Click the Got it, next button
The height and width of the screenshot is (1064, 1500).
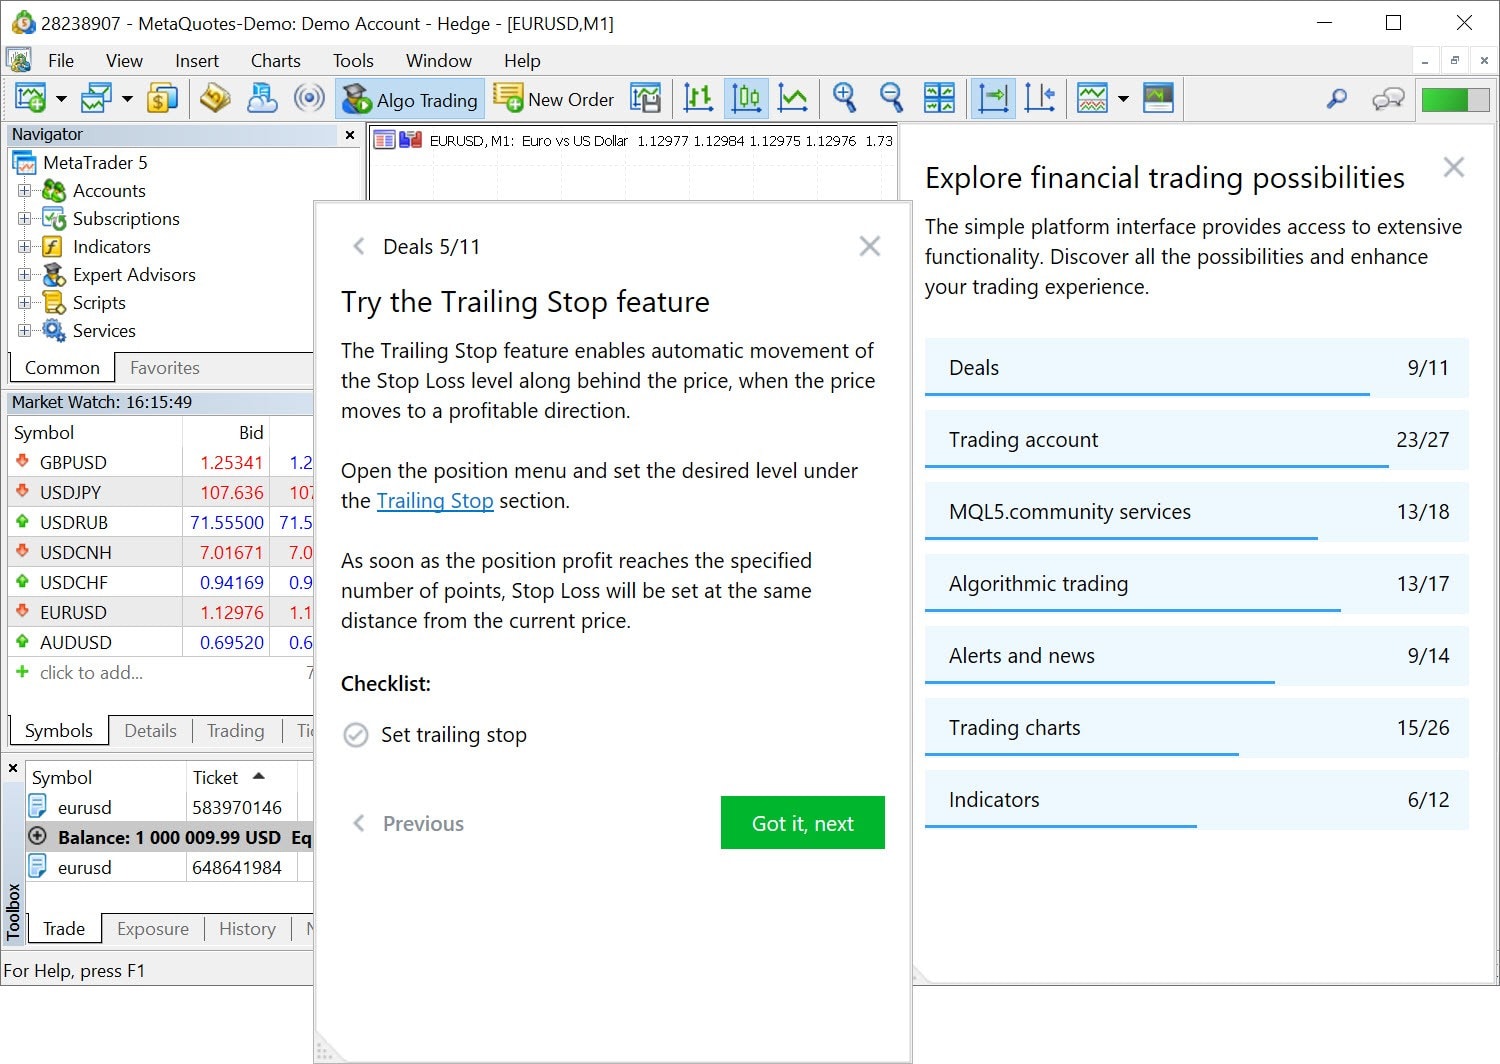(802, 823)
